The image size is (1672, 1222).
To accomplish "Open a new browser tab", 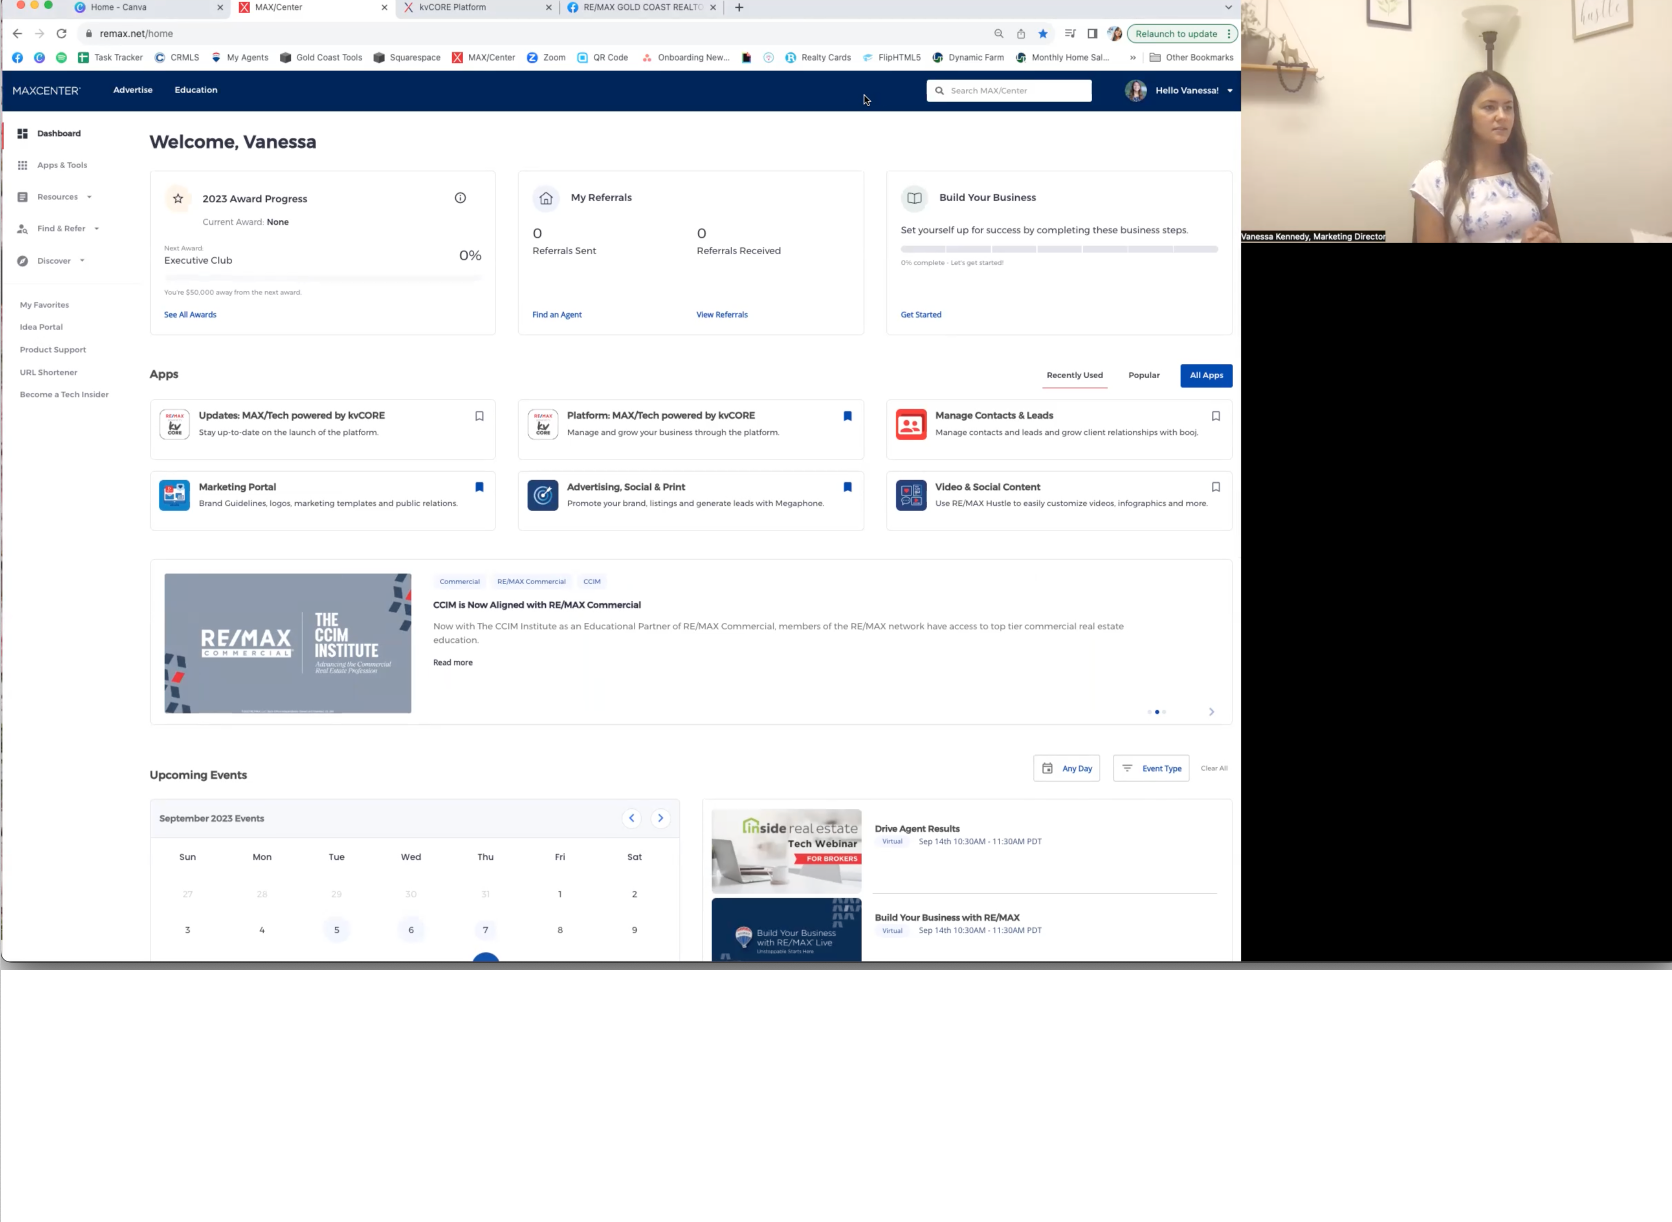I will click(x=739, y=7).
